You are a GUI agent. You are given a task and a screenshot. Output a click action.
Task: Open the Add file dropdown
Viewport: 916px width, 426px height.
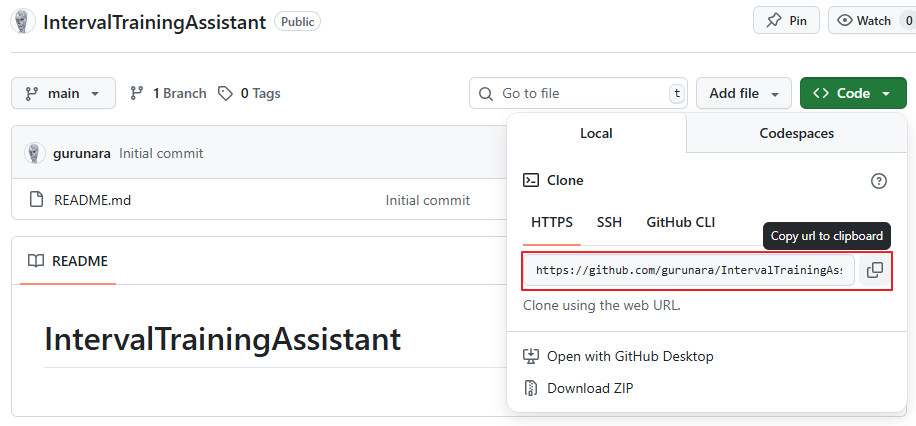click(x=744, y=93)
